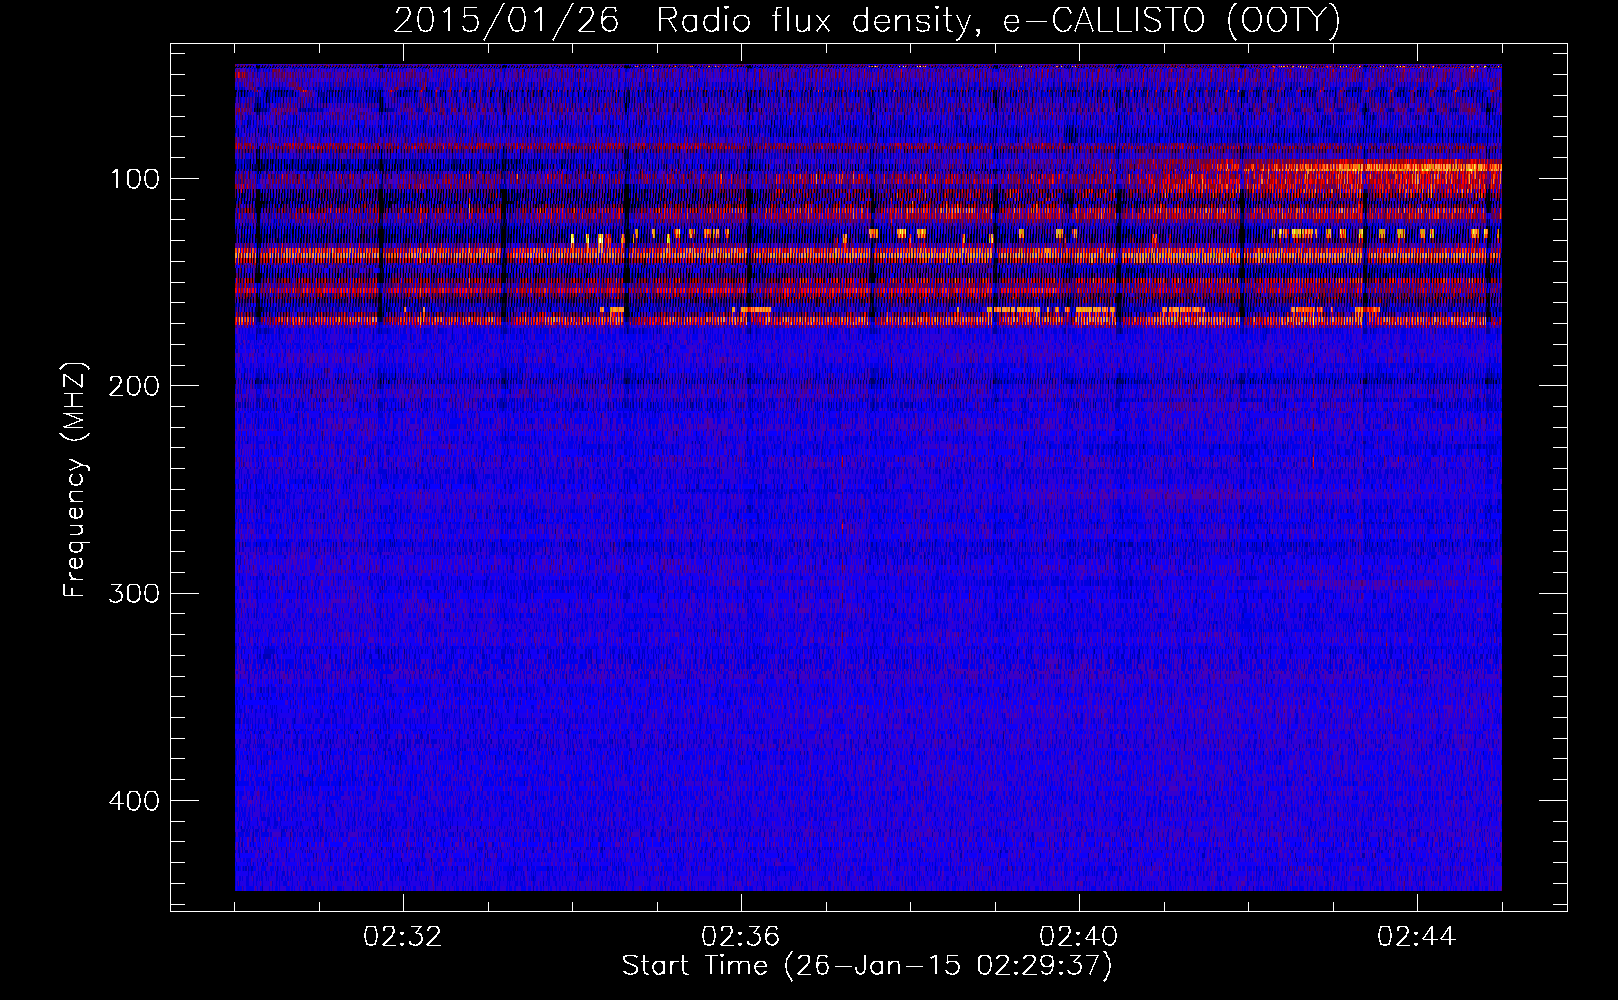
Task: Click the '02:44' time tick label
Action: click(1417, 937)
